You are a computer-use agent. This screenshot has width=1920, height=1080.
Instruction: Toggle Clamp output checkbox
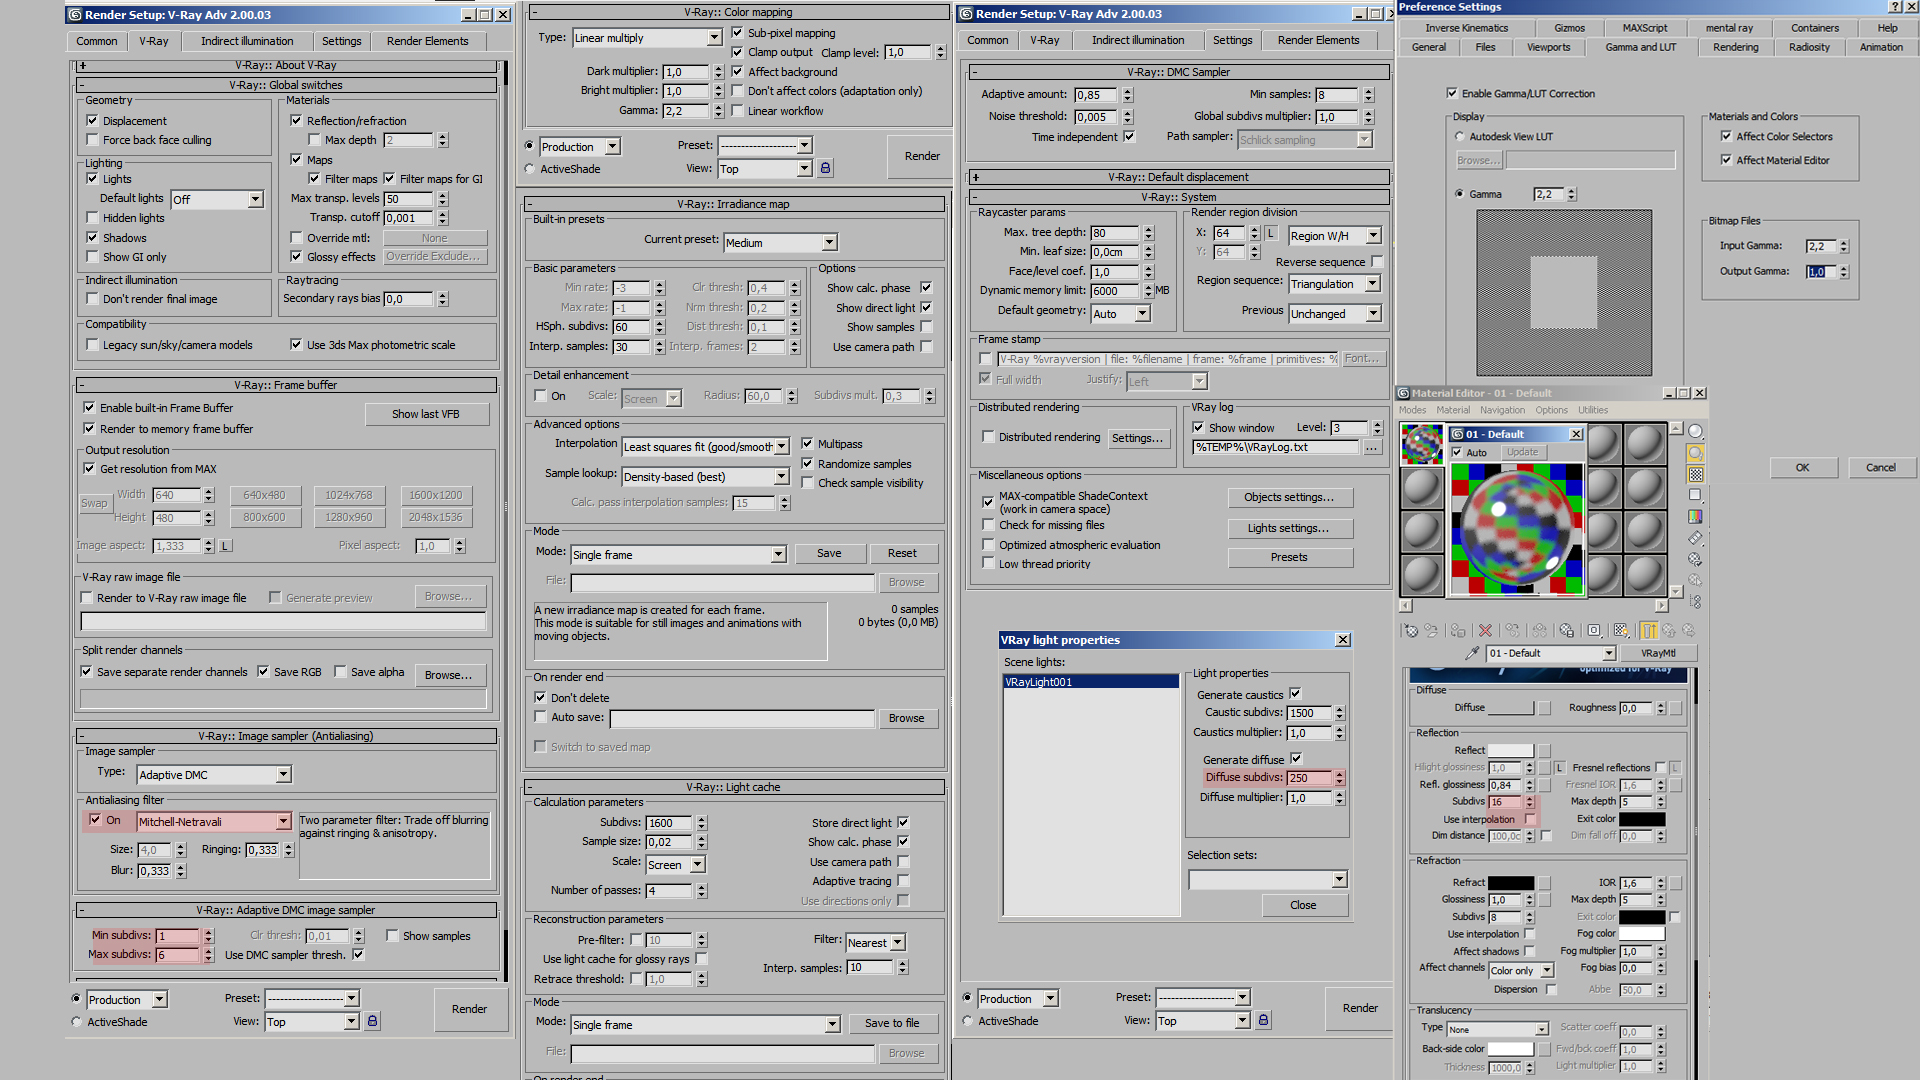tap(737, 52)
